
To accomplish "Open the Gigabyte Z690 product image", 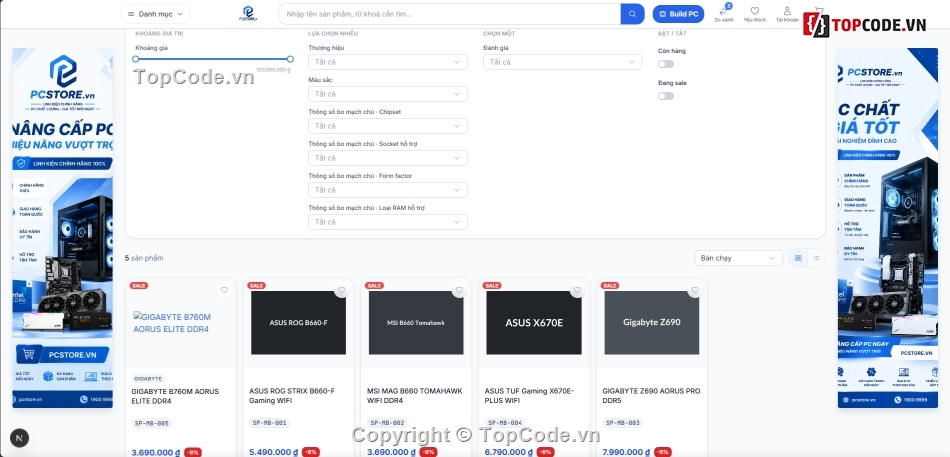I will [652, 322].
